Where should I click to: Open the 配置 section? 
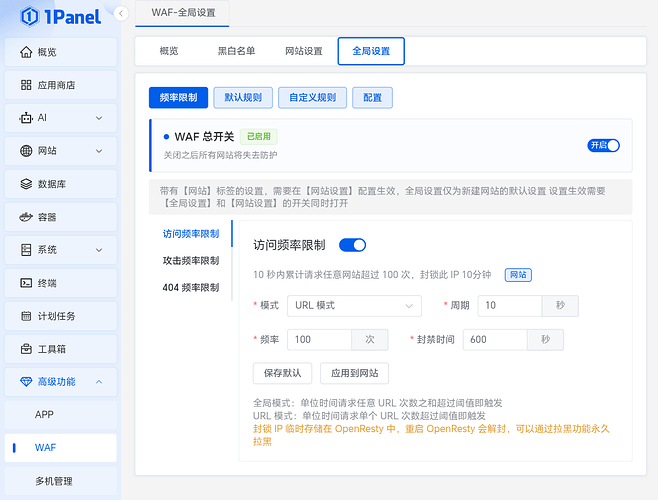(372, 98)
